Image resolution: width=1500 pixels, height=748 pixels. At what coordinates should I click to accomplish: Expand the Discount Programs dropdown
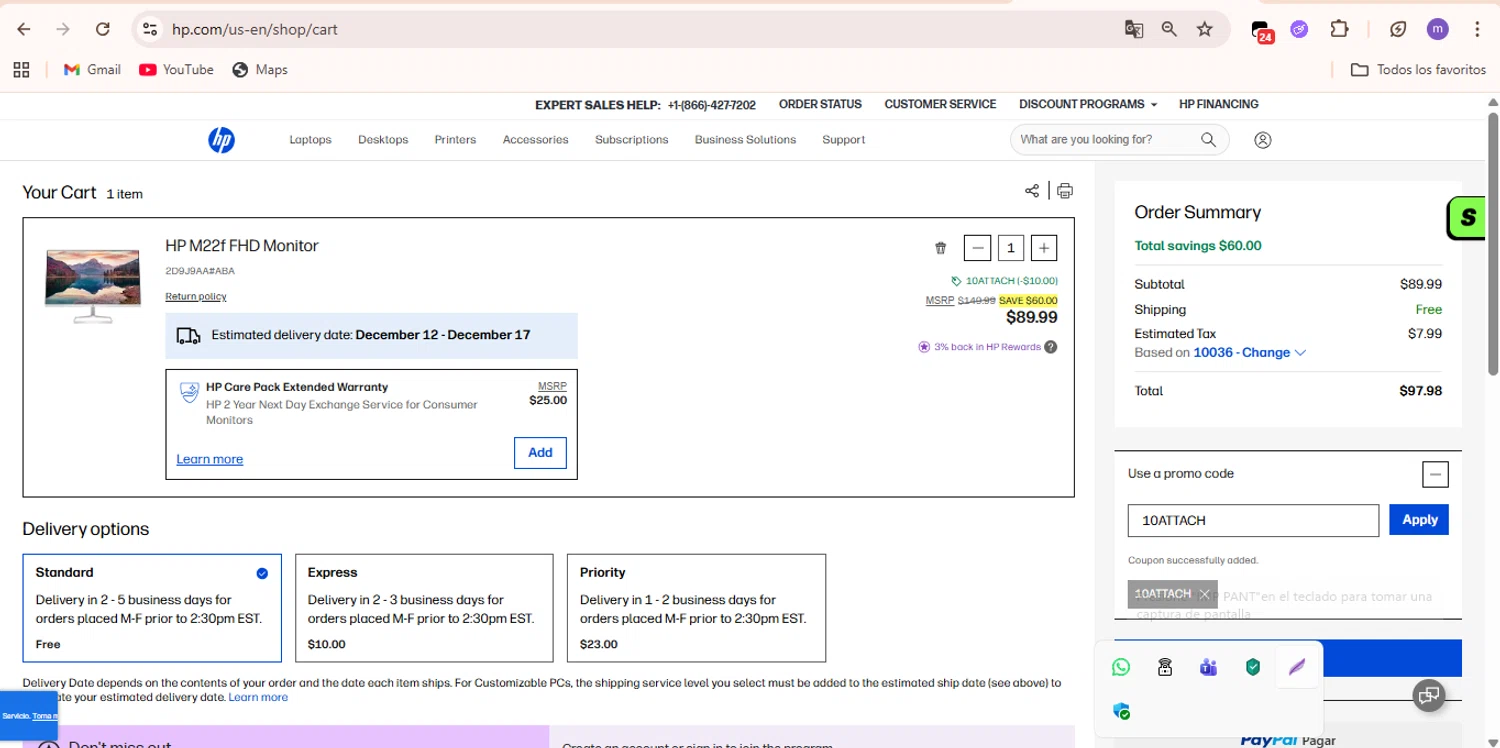pos(1088,104)
